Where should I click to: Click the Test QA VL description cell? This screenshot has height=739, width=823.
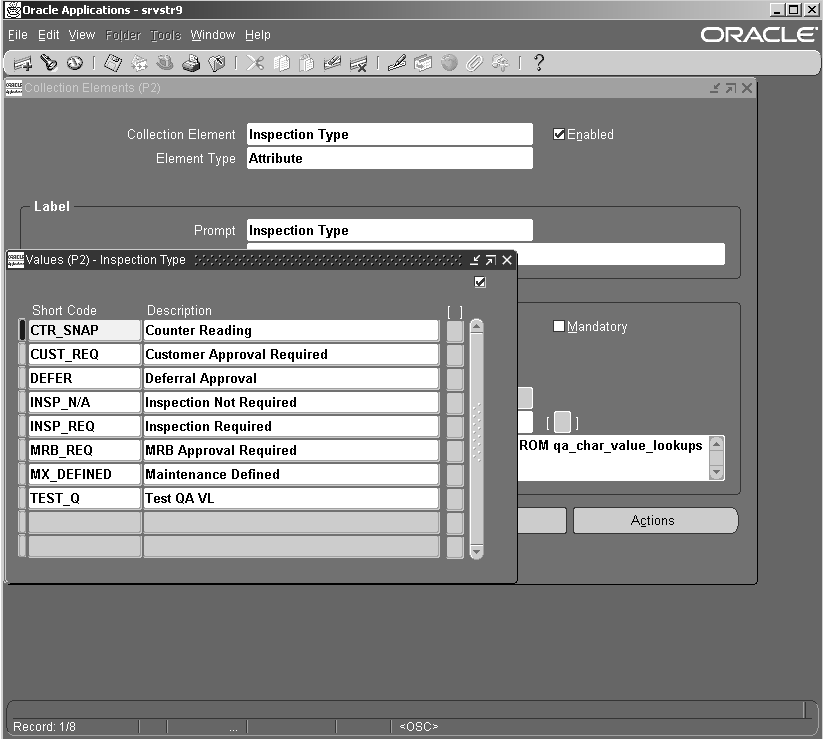coord(291,499)
